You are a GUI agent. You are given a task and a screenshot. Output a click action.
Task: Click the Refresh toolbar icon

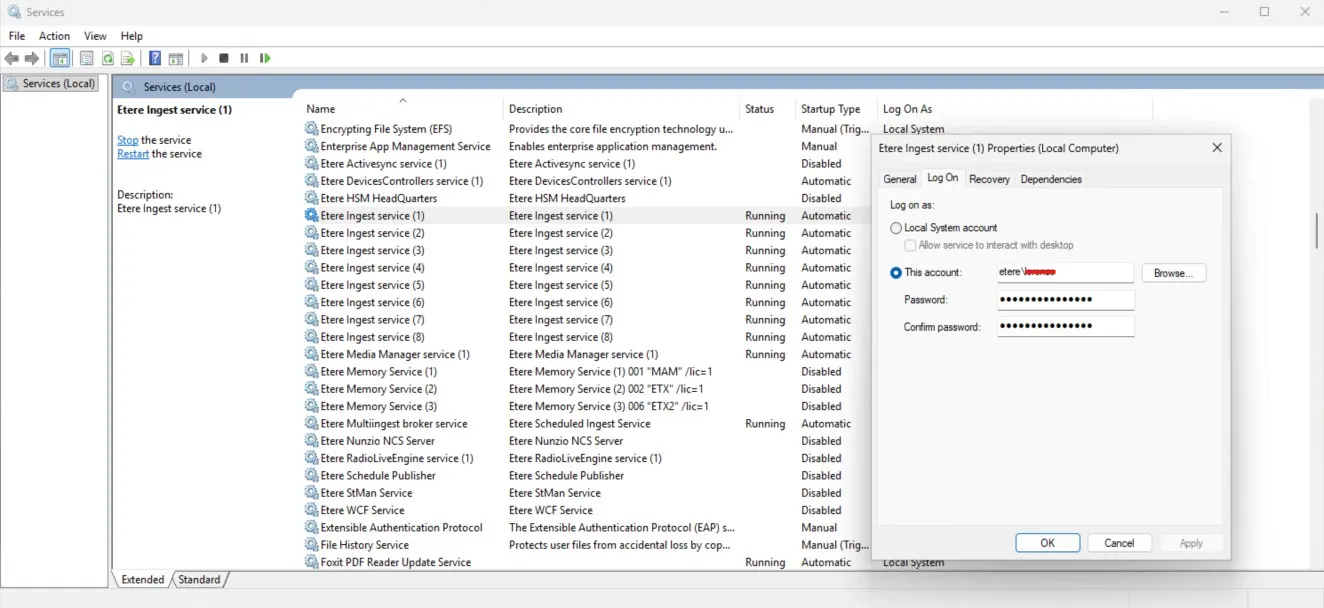(108, 59)
